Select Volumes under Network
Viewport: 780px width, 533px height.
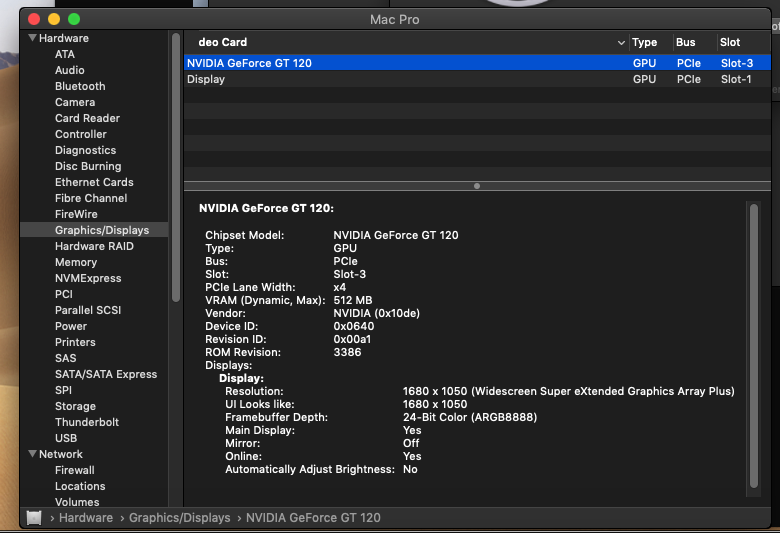pyautogui.click(x=77, y=502)
